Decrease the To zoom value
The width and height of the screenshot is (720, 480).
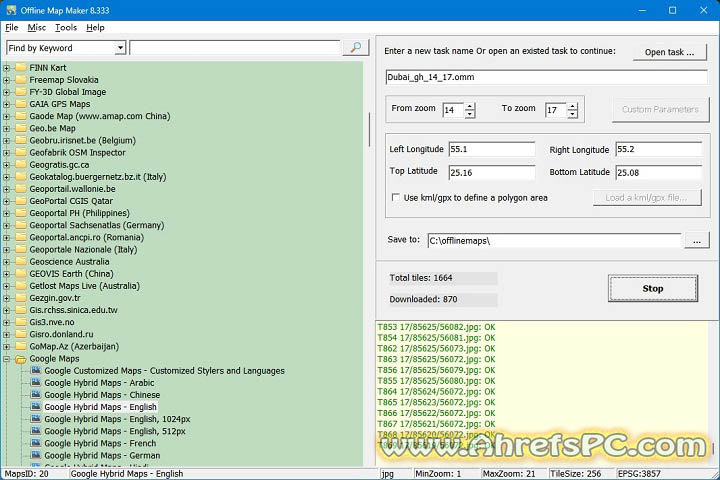click(572, 114)
